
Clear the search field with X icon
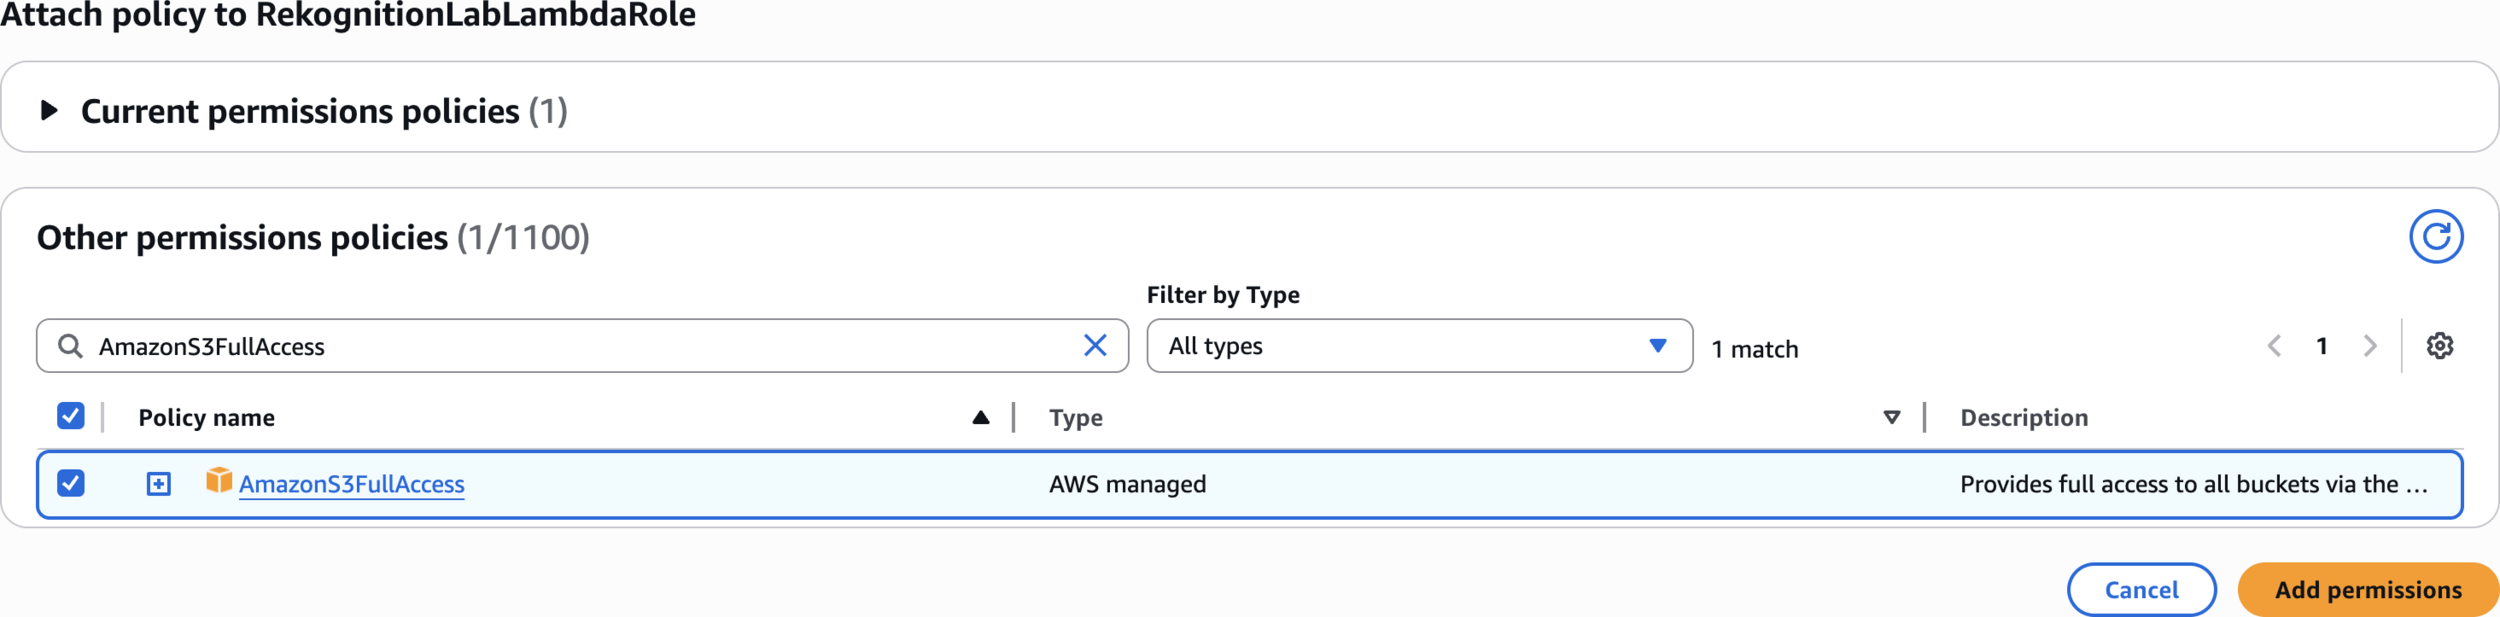tap(1095, 346)
